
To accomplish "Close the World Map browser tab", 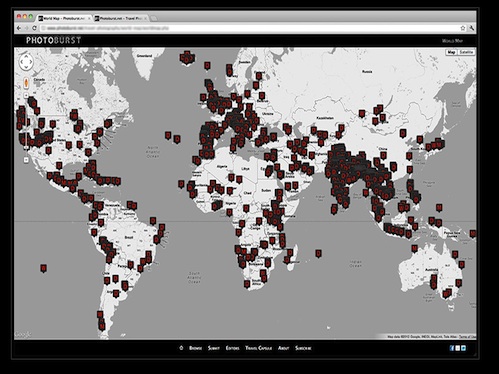I will coord(89,18).
